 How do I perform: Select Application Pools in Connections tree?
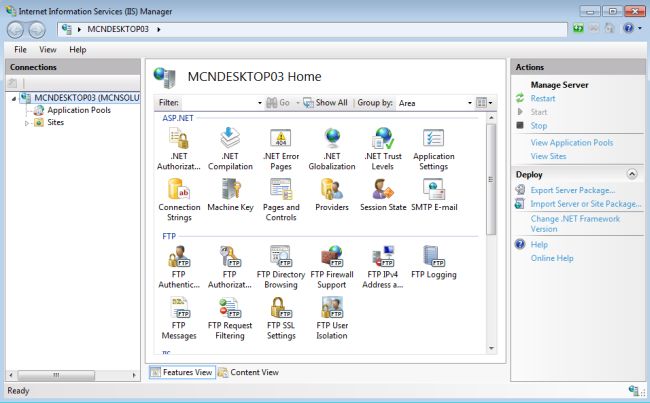79,110
